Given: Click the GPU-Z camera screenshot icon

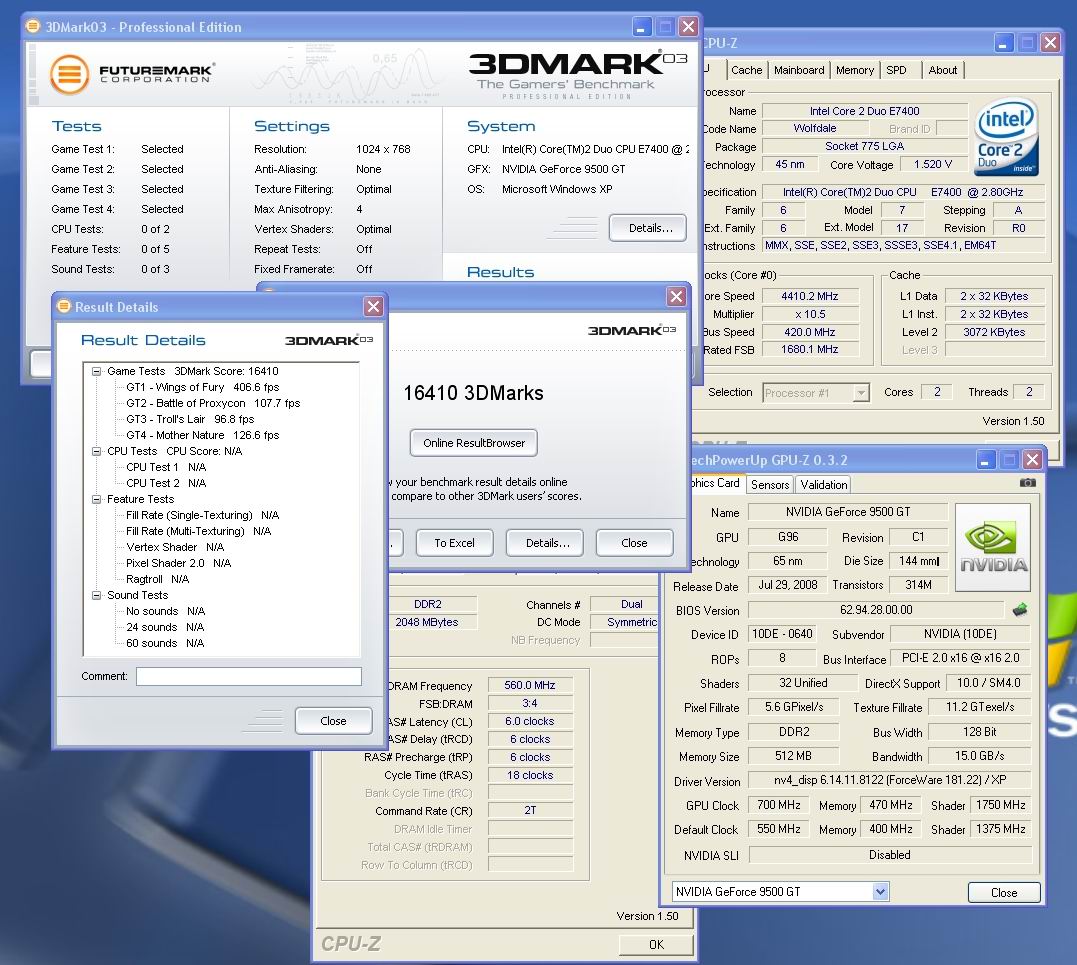Looking at the screenshot, I should (x=1028, y=483).
